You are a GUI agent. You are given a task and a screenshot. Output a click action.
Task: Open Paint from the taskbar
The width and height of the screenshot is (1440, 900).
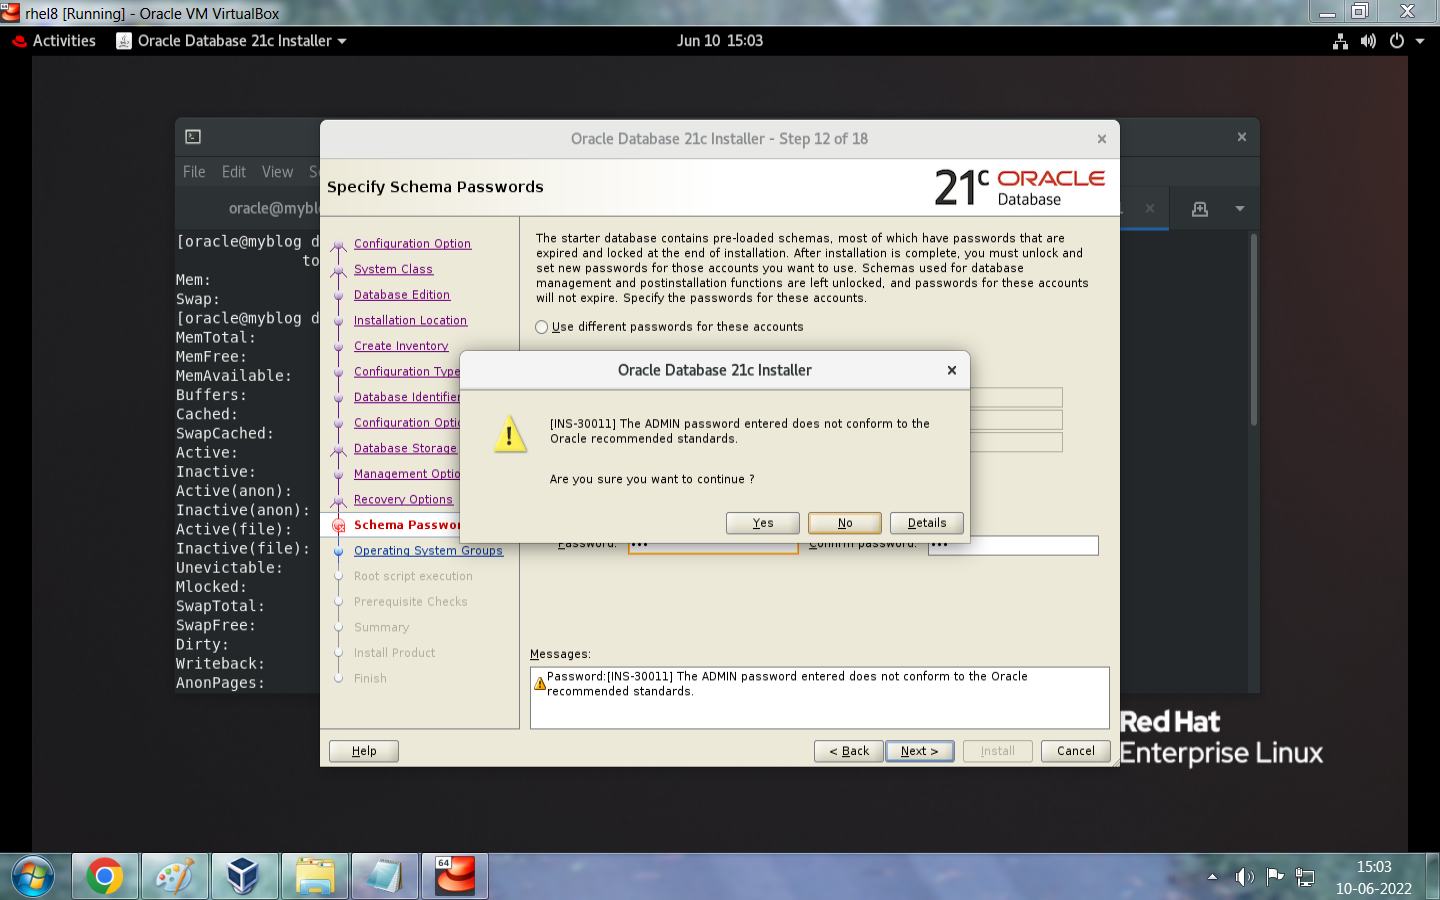point(175,877)
